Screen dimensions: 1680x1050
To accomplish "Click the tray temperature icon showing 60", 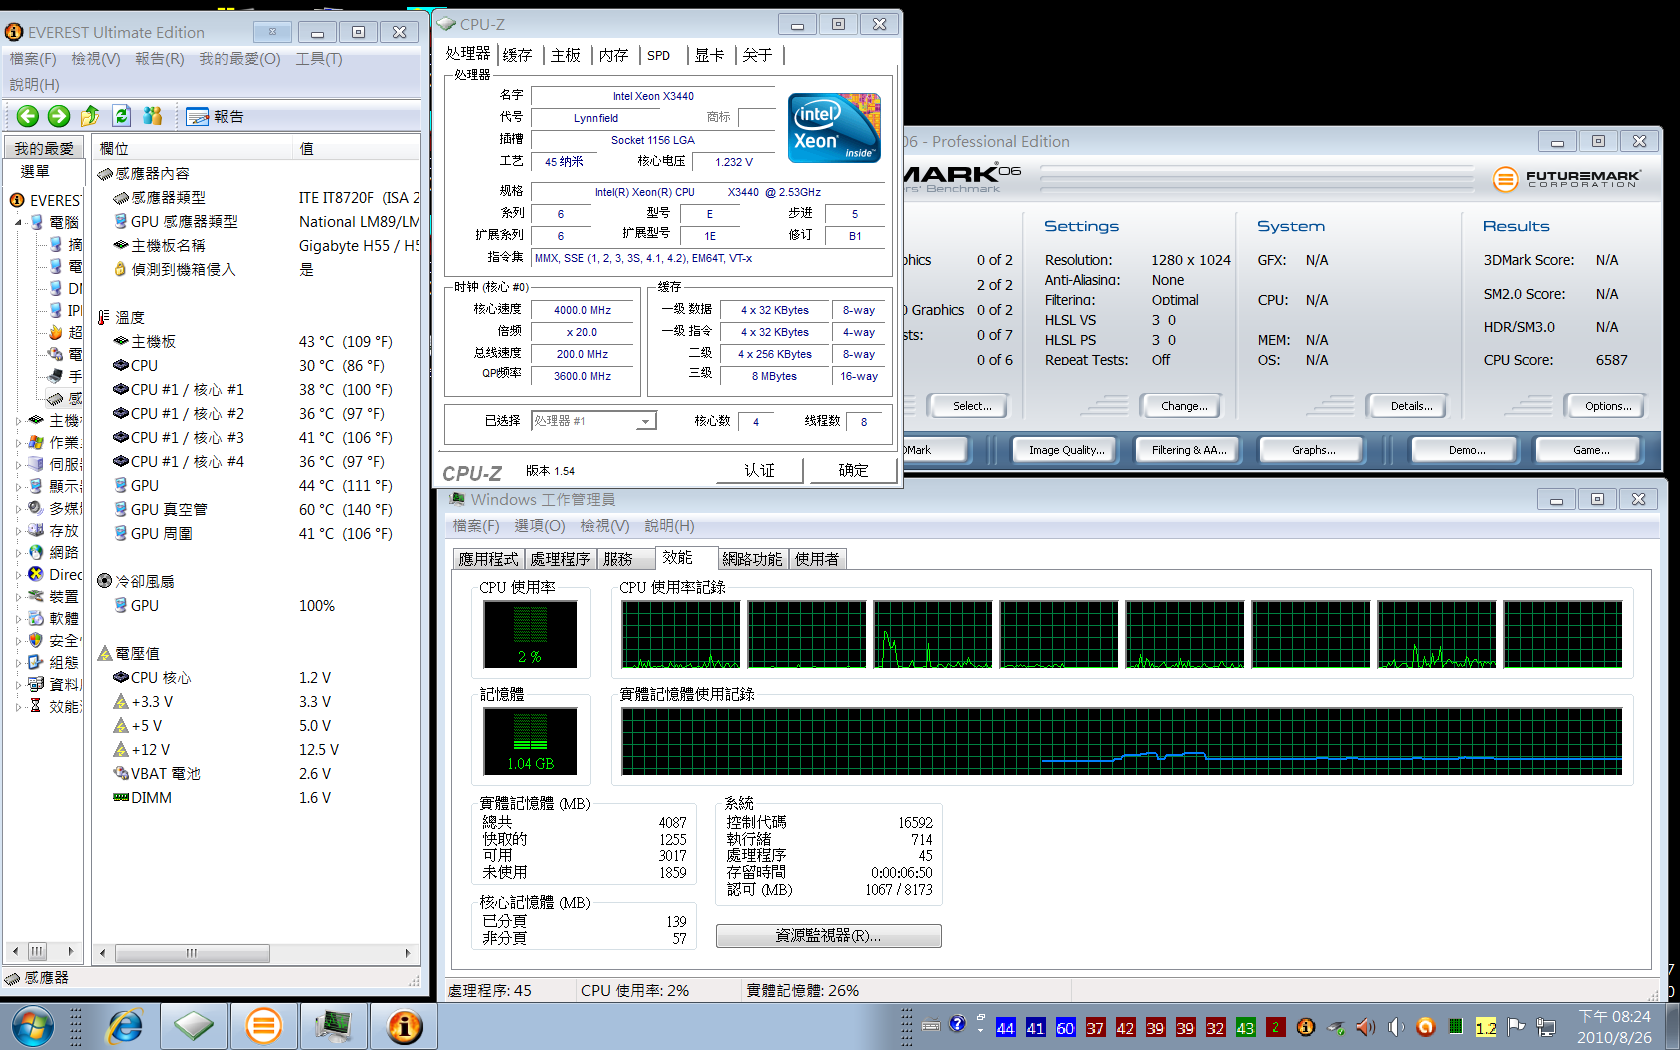I will point(1065,1028).
